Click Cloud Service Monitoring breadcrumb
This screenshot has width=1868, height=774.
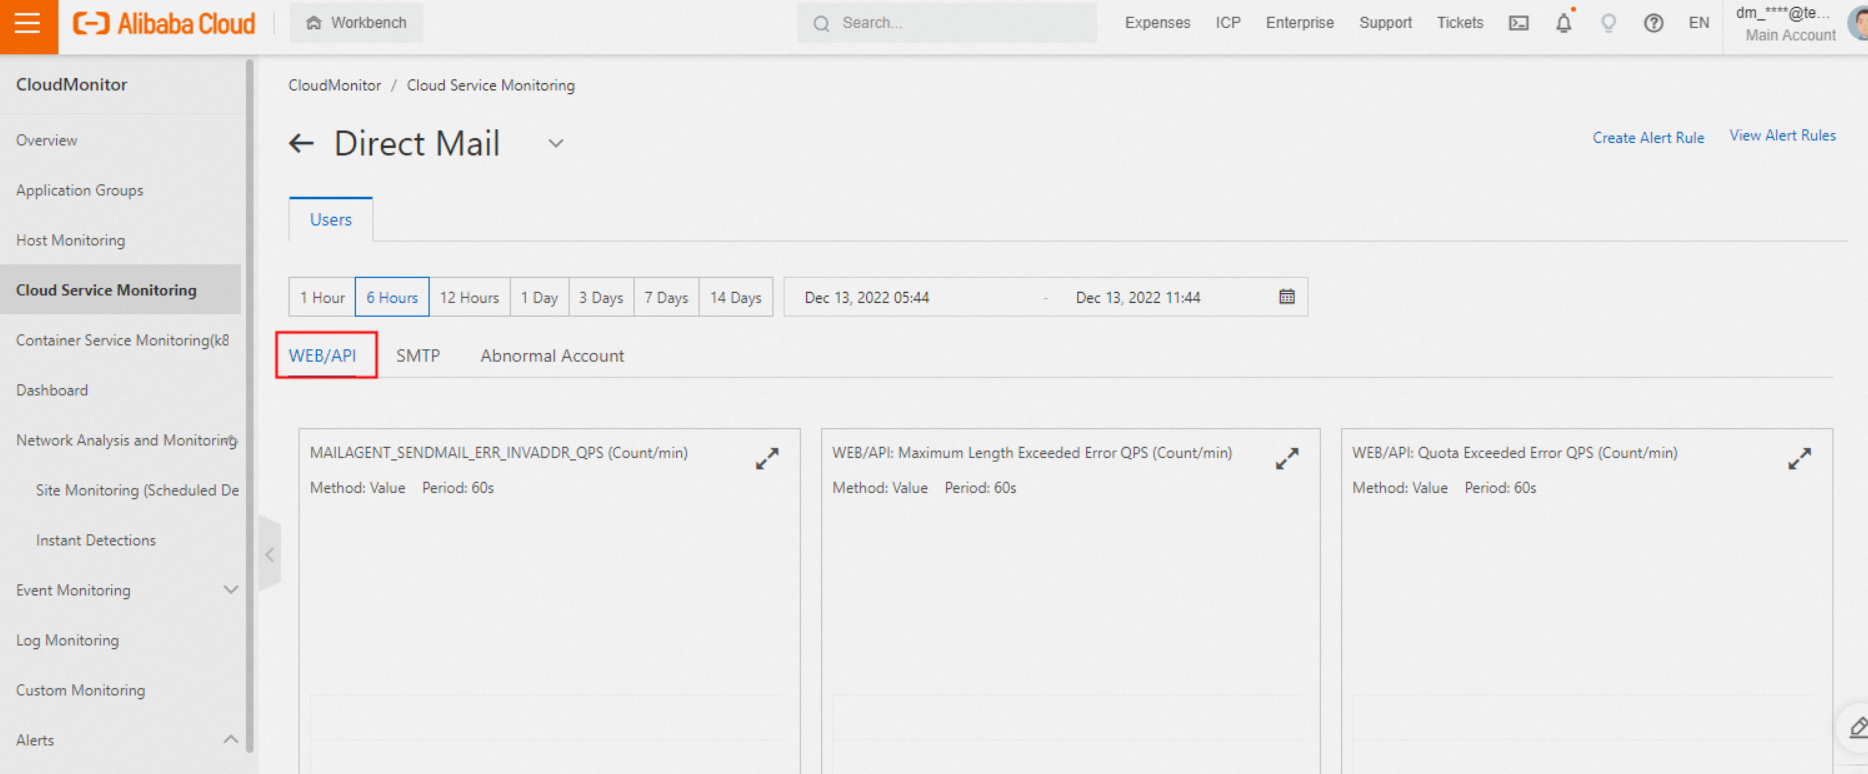click(x=490, y=85)
